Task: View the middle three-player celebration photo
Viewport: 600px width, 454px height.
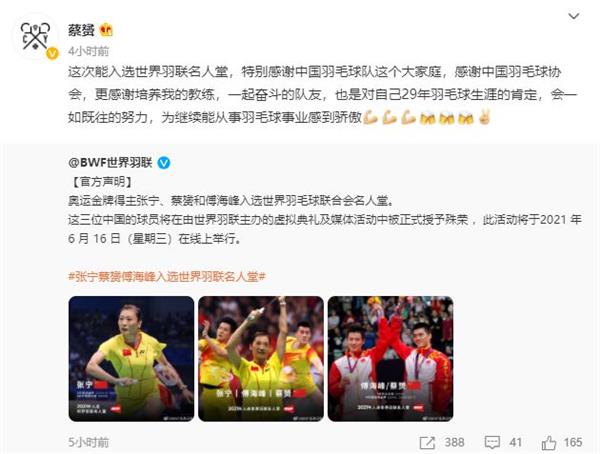Action: [x=261, y=359]
